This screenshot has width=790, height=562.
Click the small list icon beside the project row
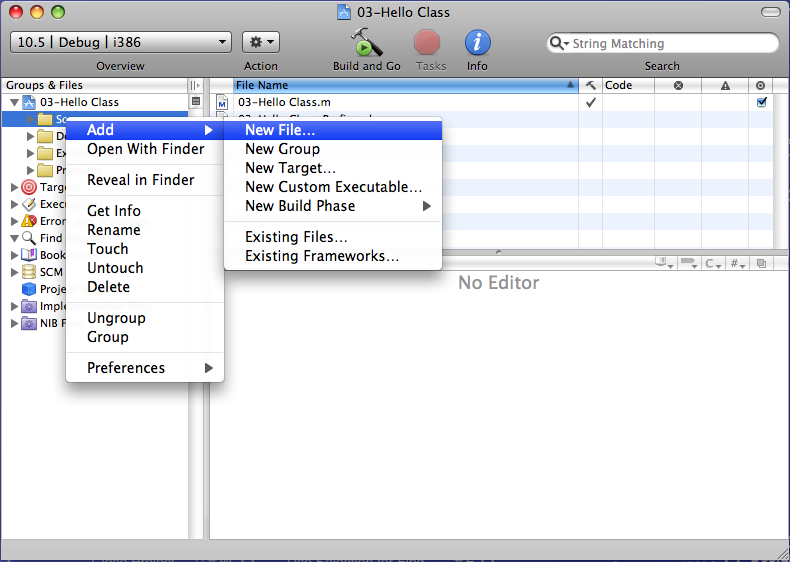coord(195,101)
